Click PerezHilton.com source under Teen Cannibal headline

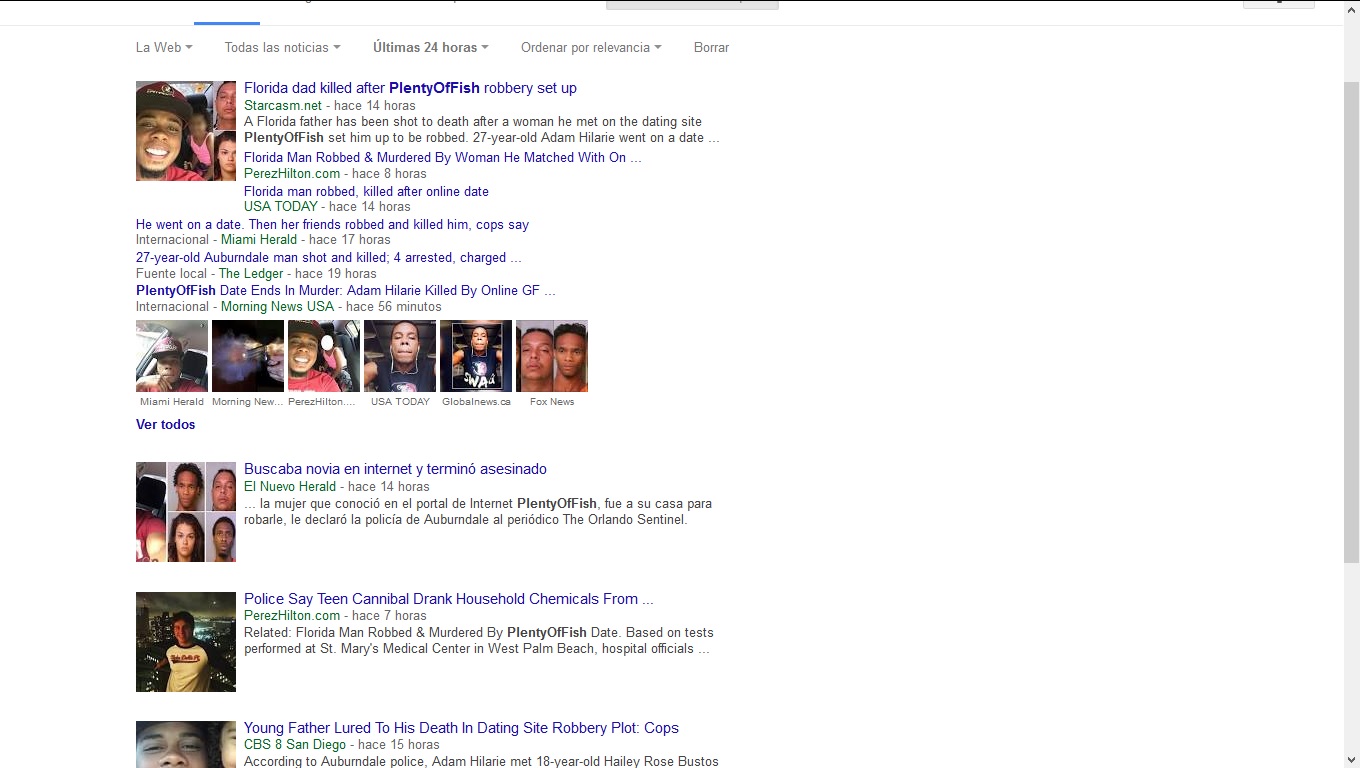(x=292, y=615)
